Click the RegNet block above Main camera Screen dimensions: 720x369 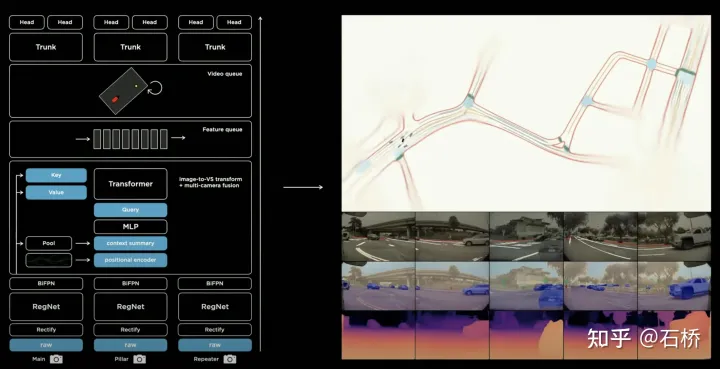46,307
